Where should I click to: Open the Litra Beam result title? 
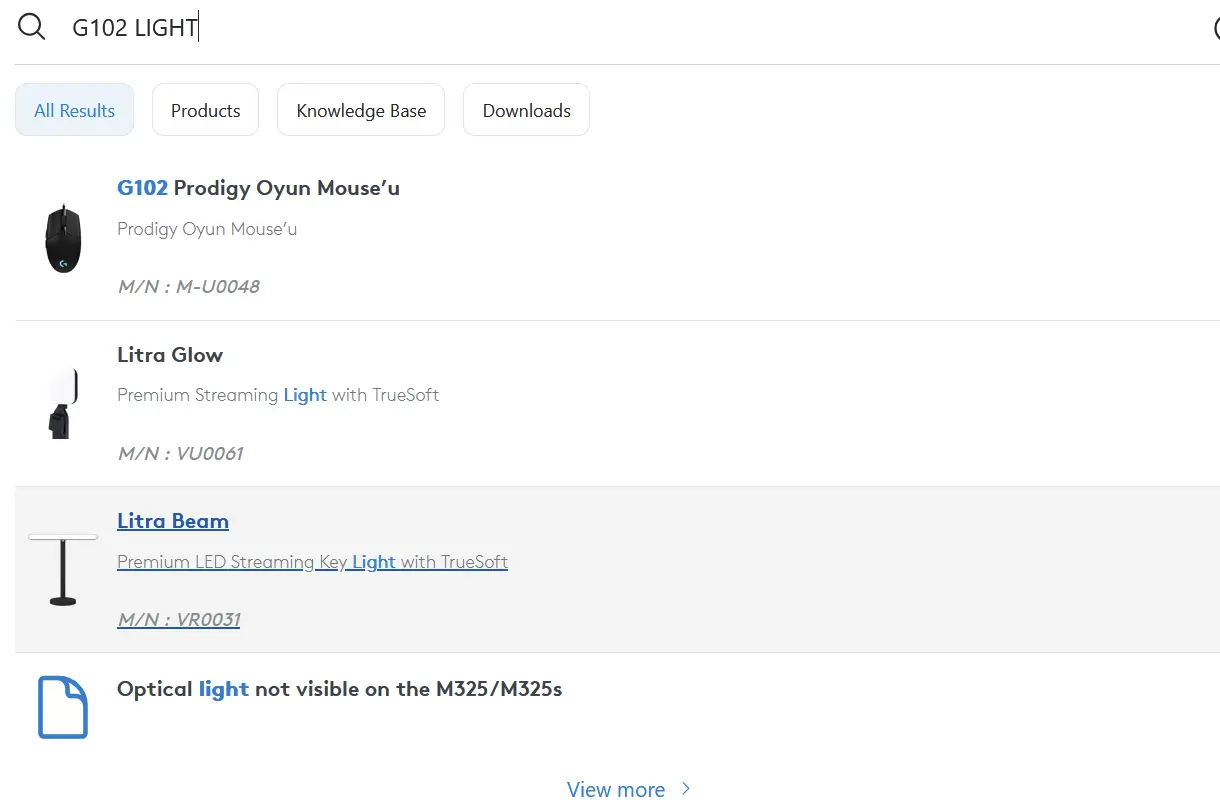tap(173, 521)
